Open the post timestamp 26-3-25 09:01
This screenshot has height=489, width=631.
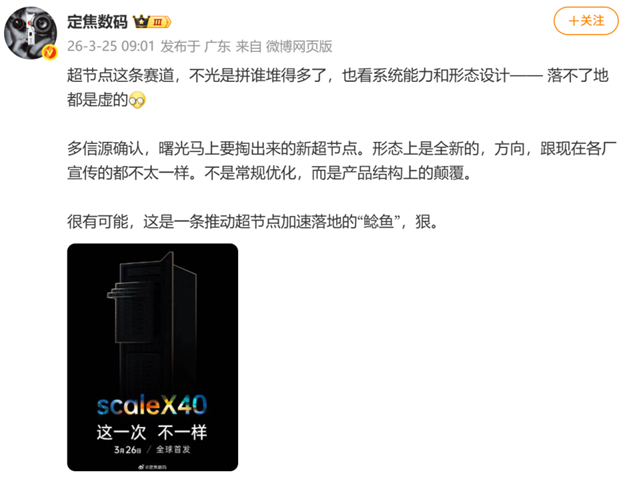[111, 46]
